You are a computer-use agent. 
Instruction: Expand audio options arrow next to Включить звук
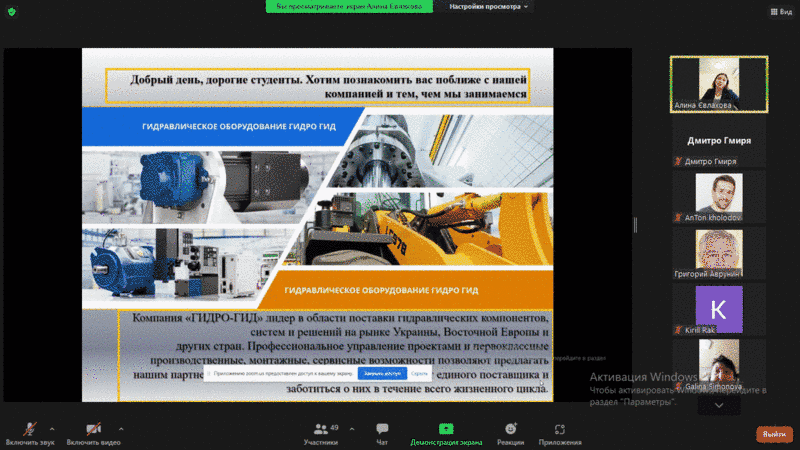[x=52, y=429]
